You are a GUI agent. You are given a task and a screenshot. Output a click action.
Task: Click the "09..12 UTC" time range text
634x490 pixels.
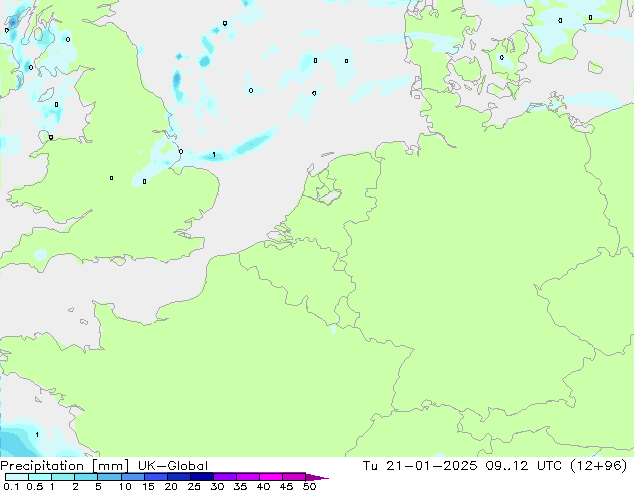pos(524,466)
